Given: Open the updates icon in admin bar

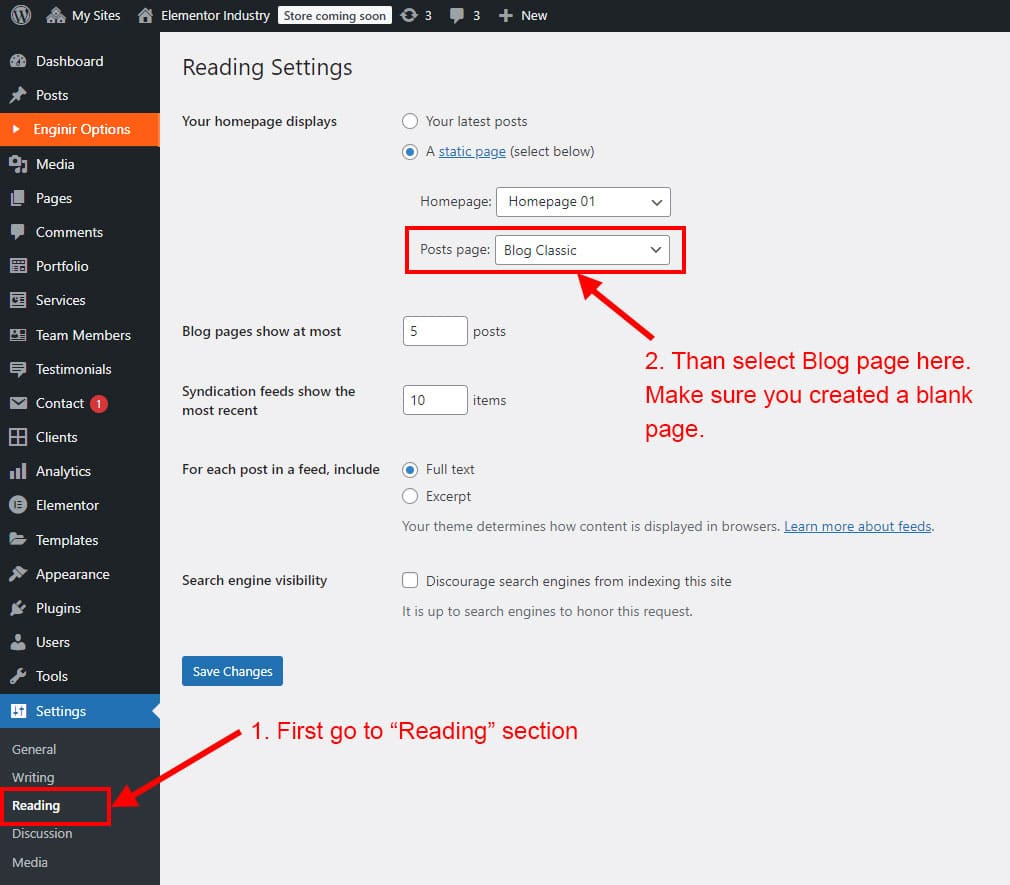Looking at the screenshot, I should tap(408, 15).
